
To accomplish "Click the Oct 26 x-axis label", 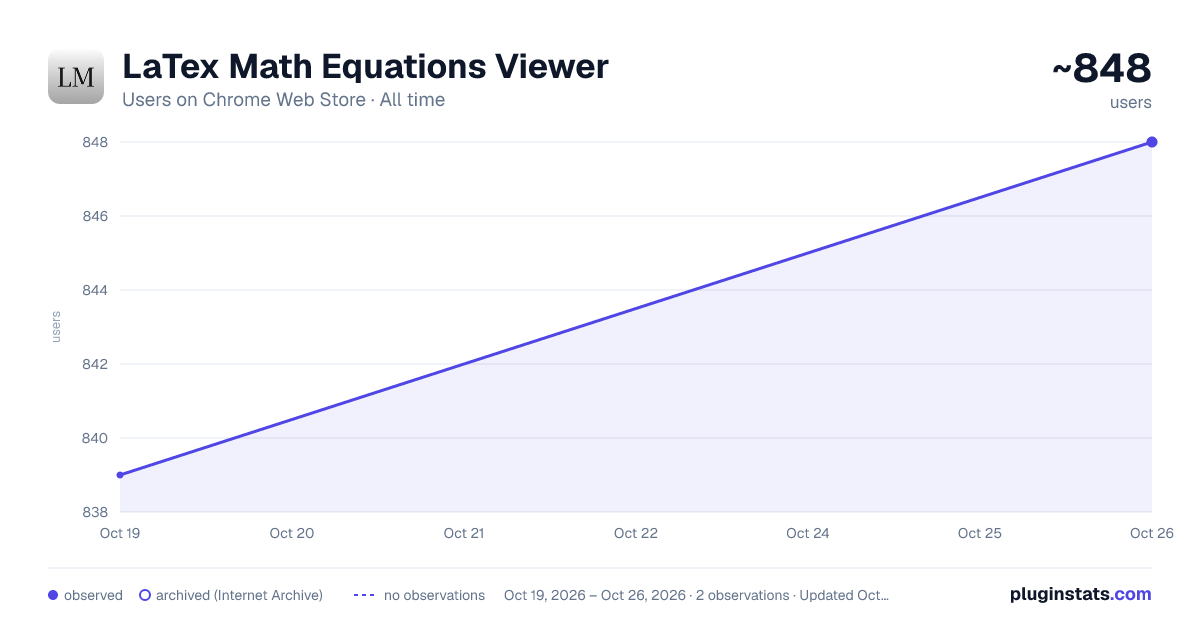I will tap(1150, 533).
